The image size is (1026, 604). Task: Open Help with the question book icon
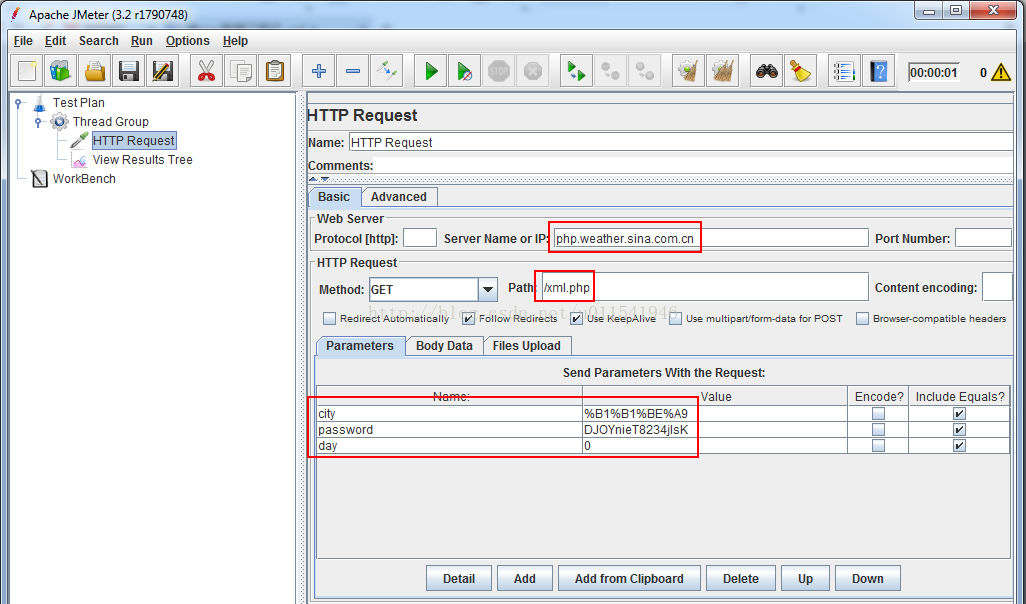[x=878, y=71]
